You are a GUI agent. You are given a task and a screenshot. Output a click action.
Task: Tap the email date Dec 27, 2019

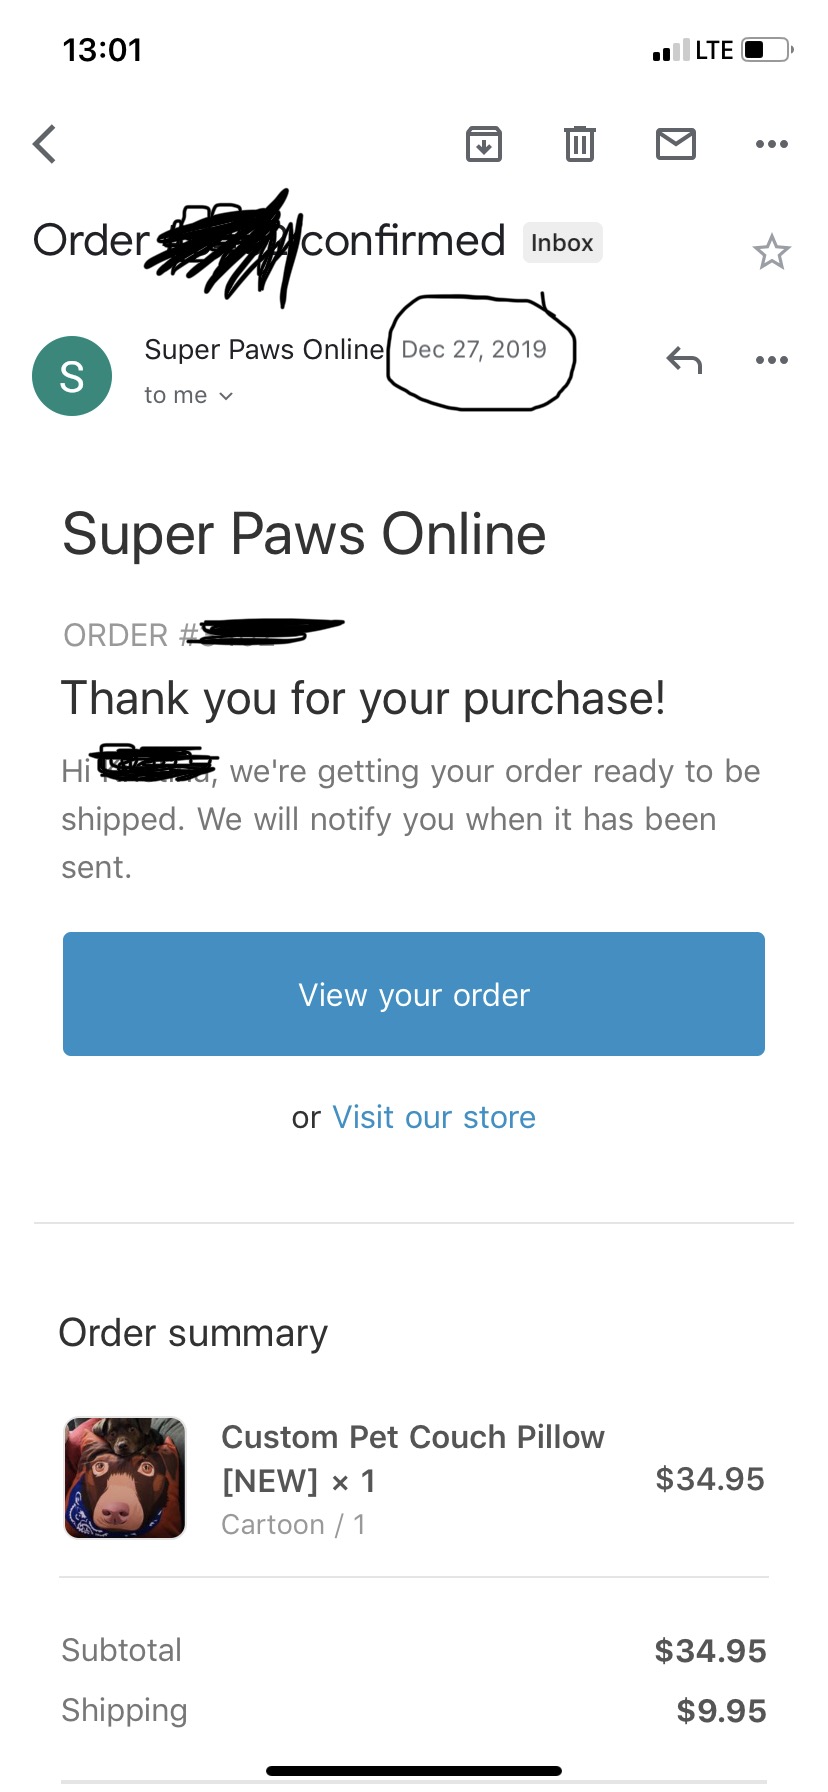tap(474, 349)
